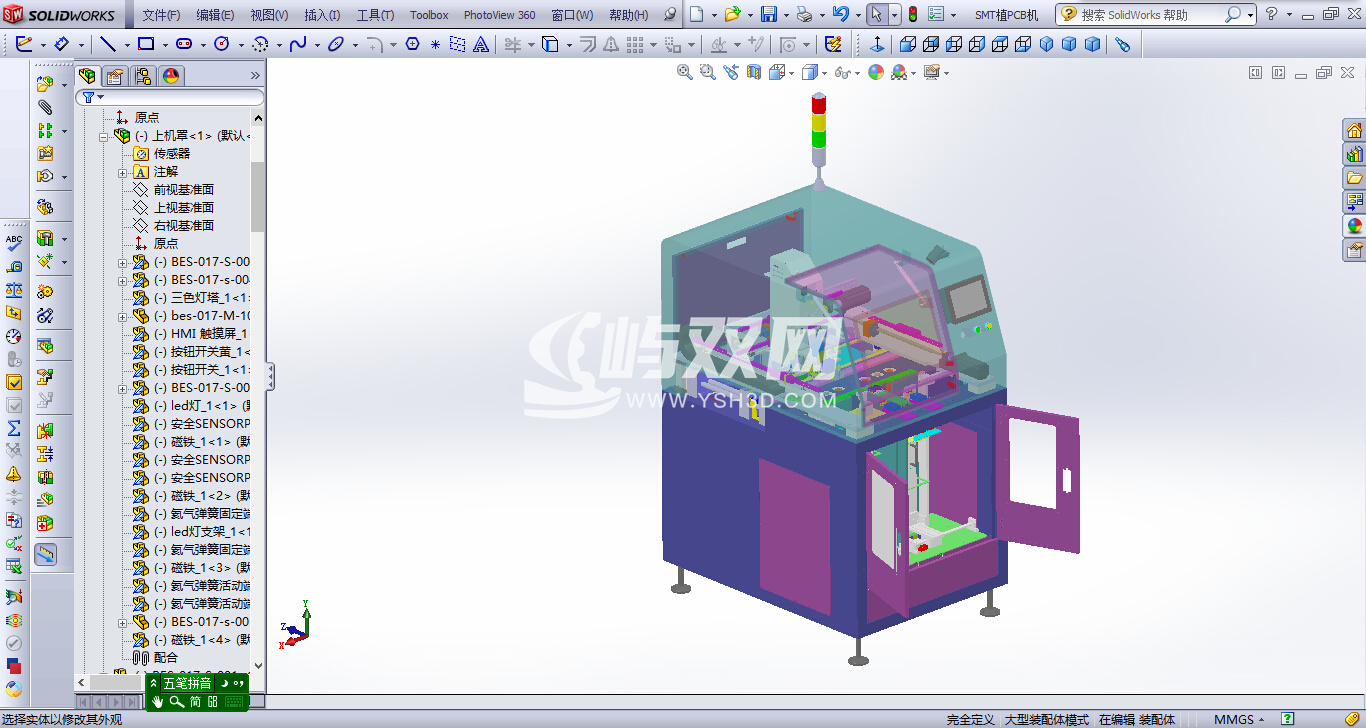Select 右视基准面 plane in tree
Image resolution: width=1366 pixels, height=728 pixels.
tap(184, 226)
